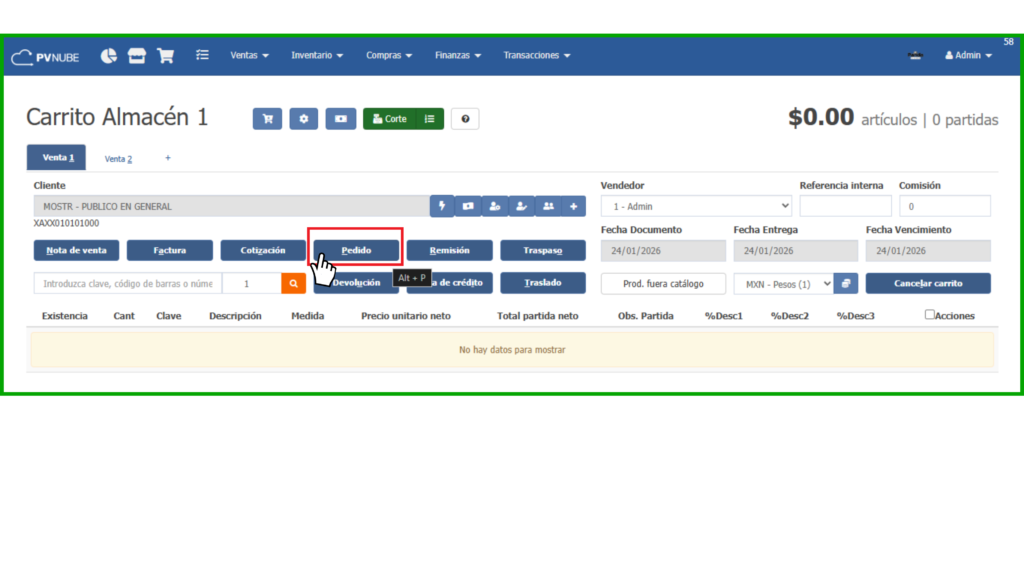The image size is (1024, 576).
Task: Click the Referencia interna input field
Action: point(845,206)
